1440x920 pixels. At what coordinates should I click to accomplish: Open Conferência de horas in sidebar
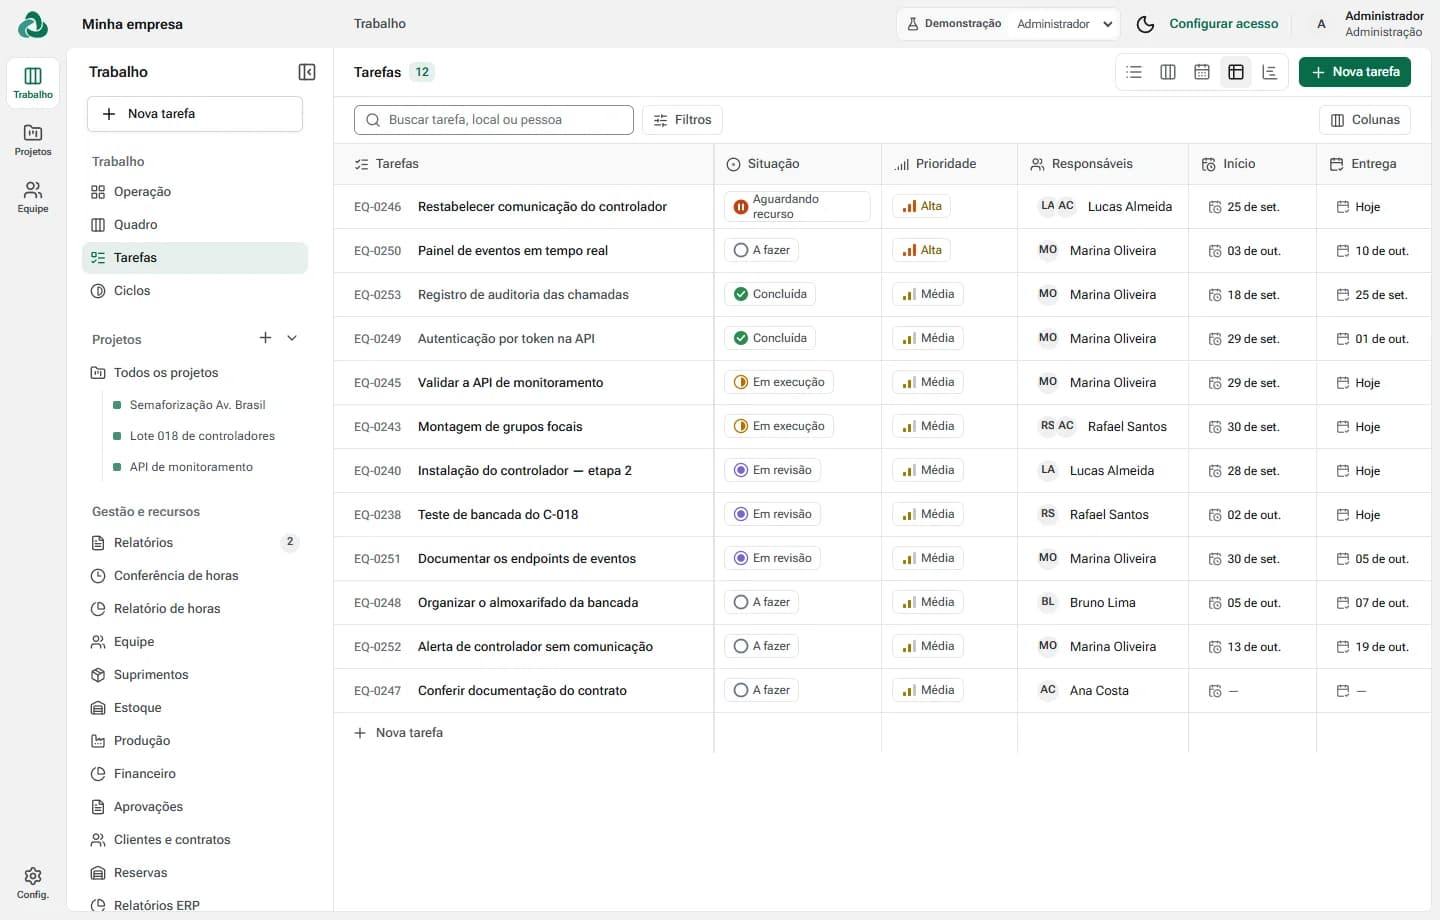195,576
